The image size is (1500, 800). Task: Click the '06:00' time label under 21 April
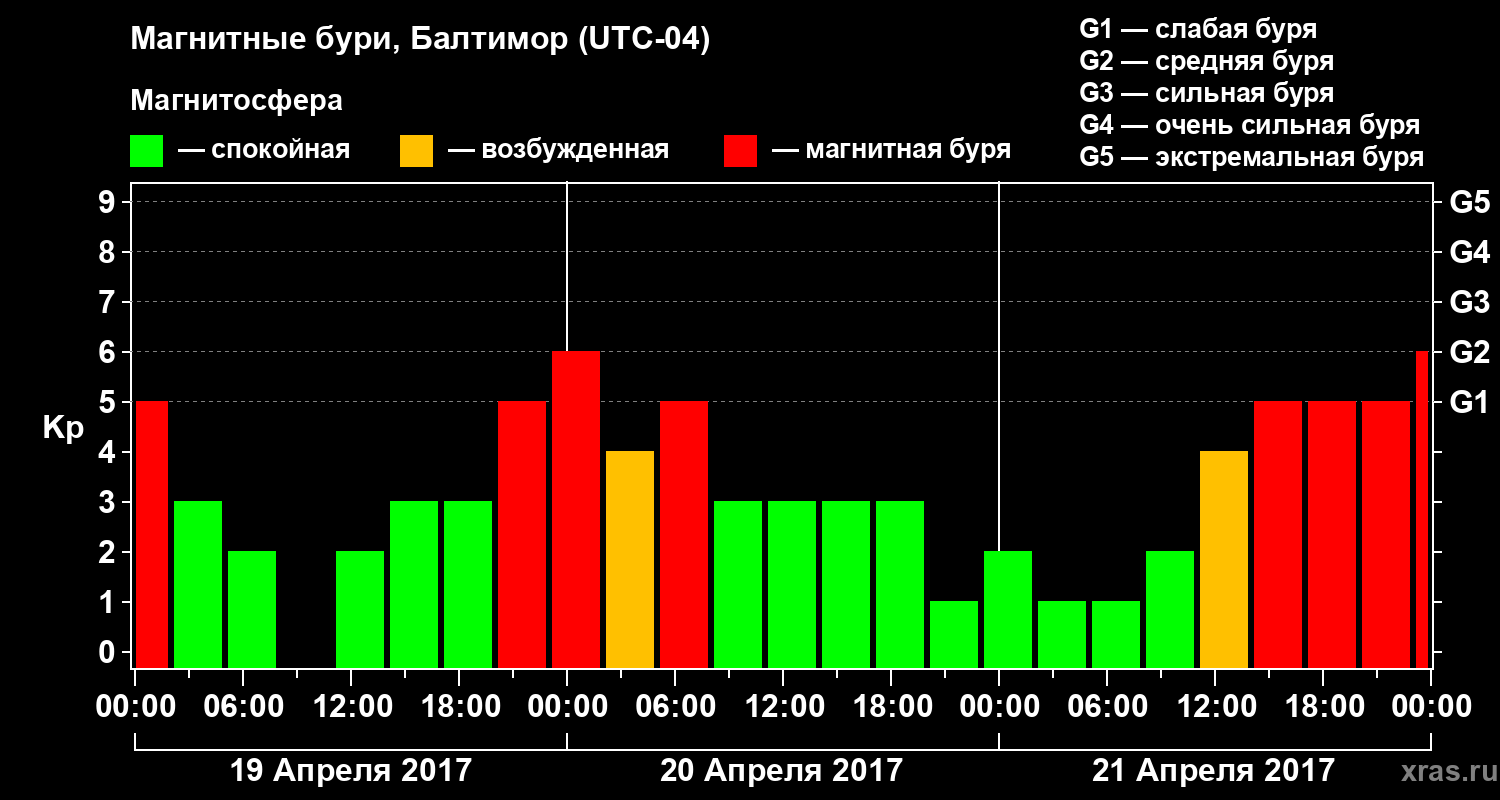coord(1106,707)
